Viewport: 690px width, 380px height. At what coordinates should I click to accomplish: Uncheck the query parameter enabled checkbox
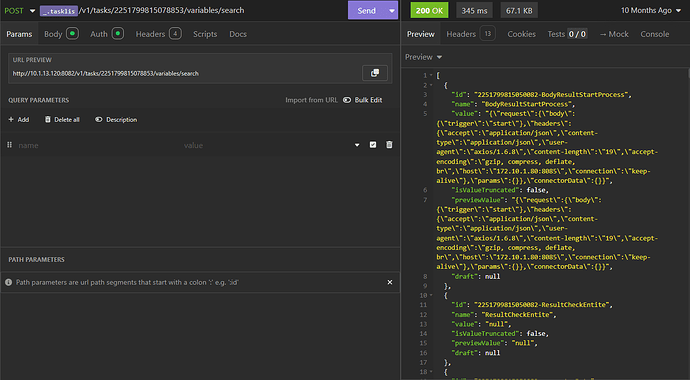[x=373, y=145]
